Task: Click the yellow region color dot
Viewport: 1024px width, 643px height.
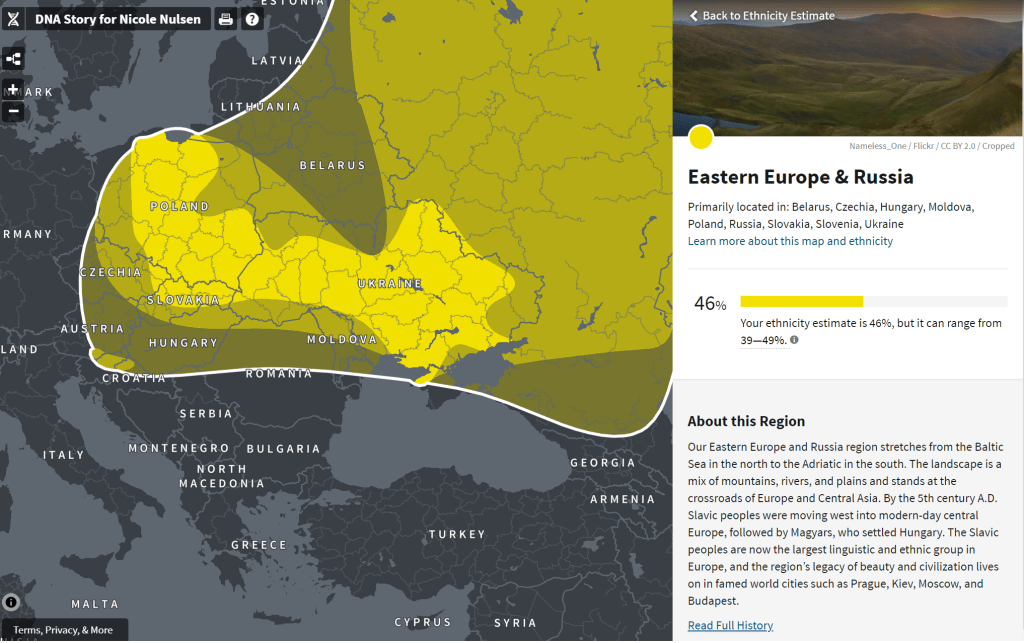Action: [x=701, y=138]
